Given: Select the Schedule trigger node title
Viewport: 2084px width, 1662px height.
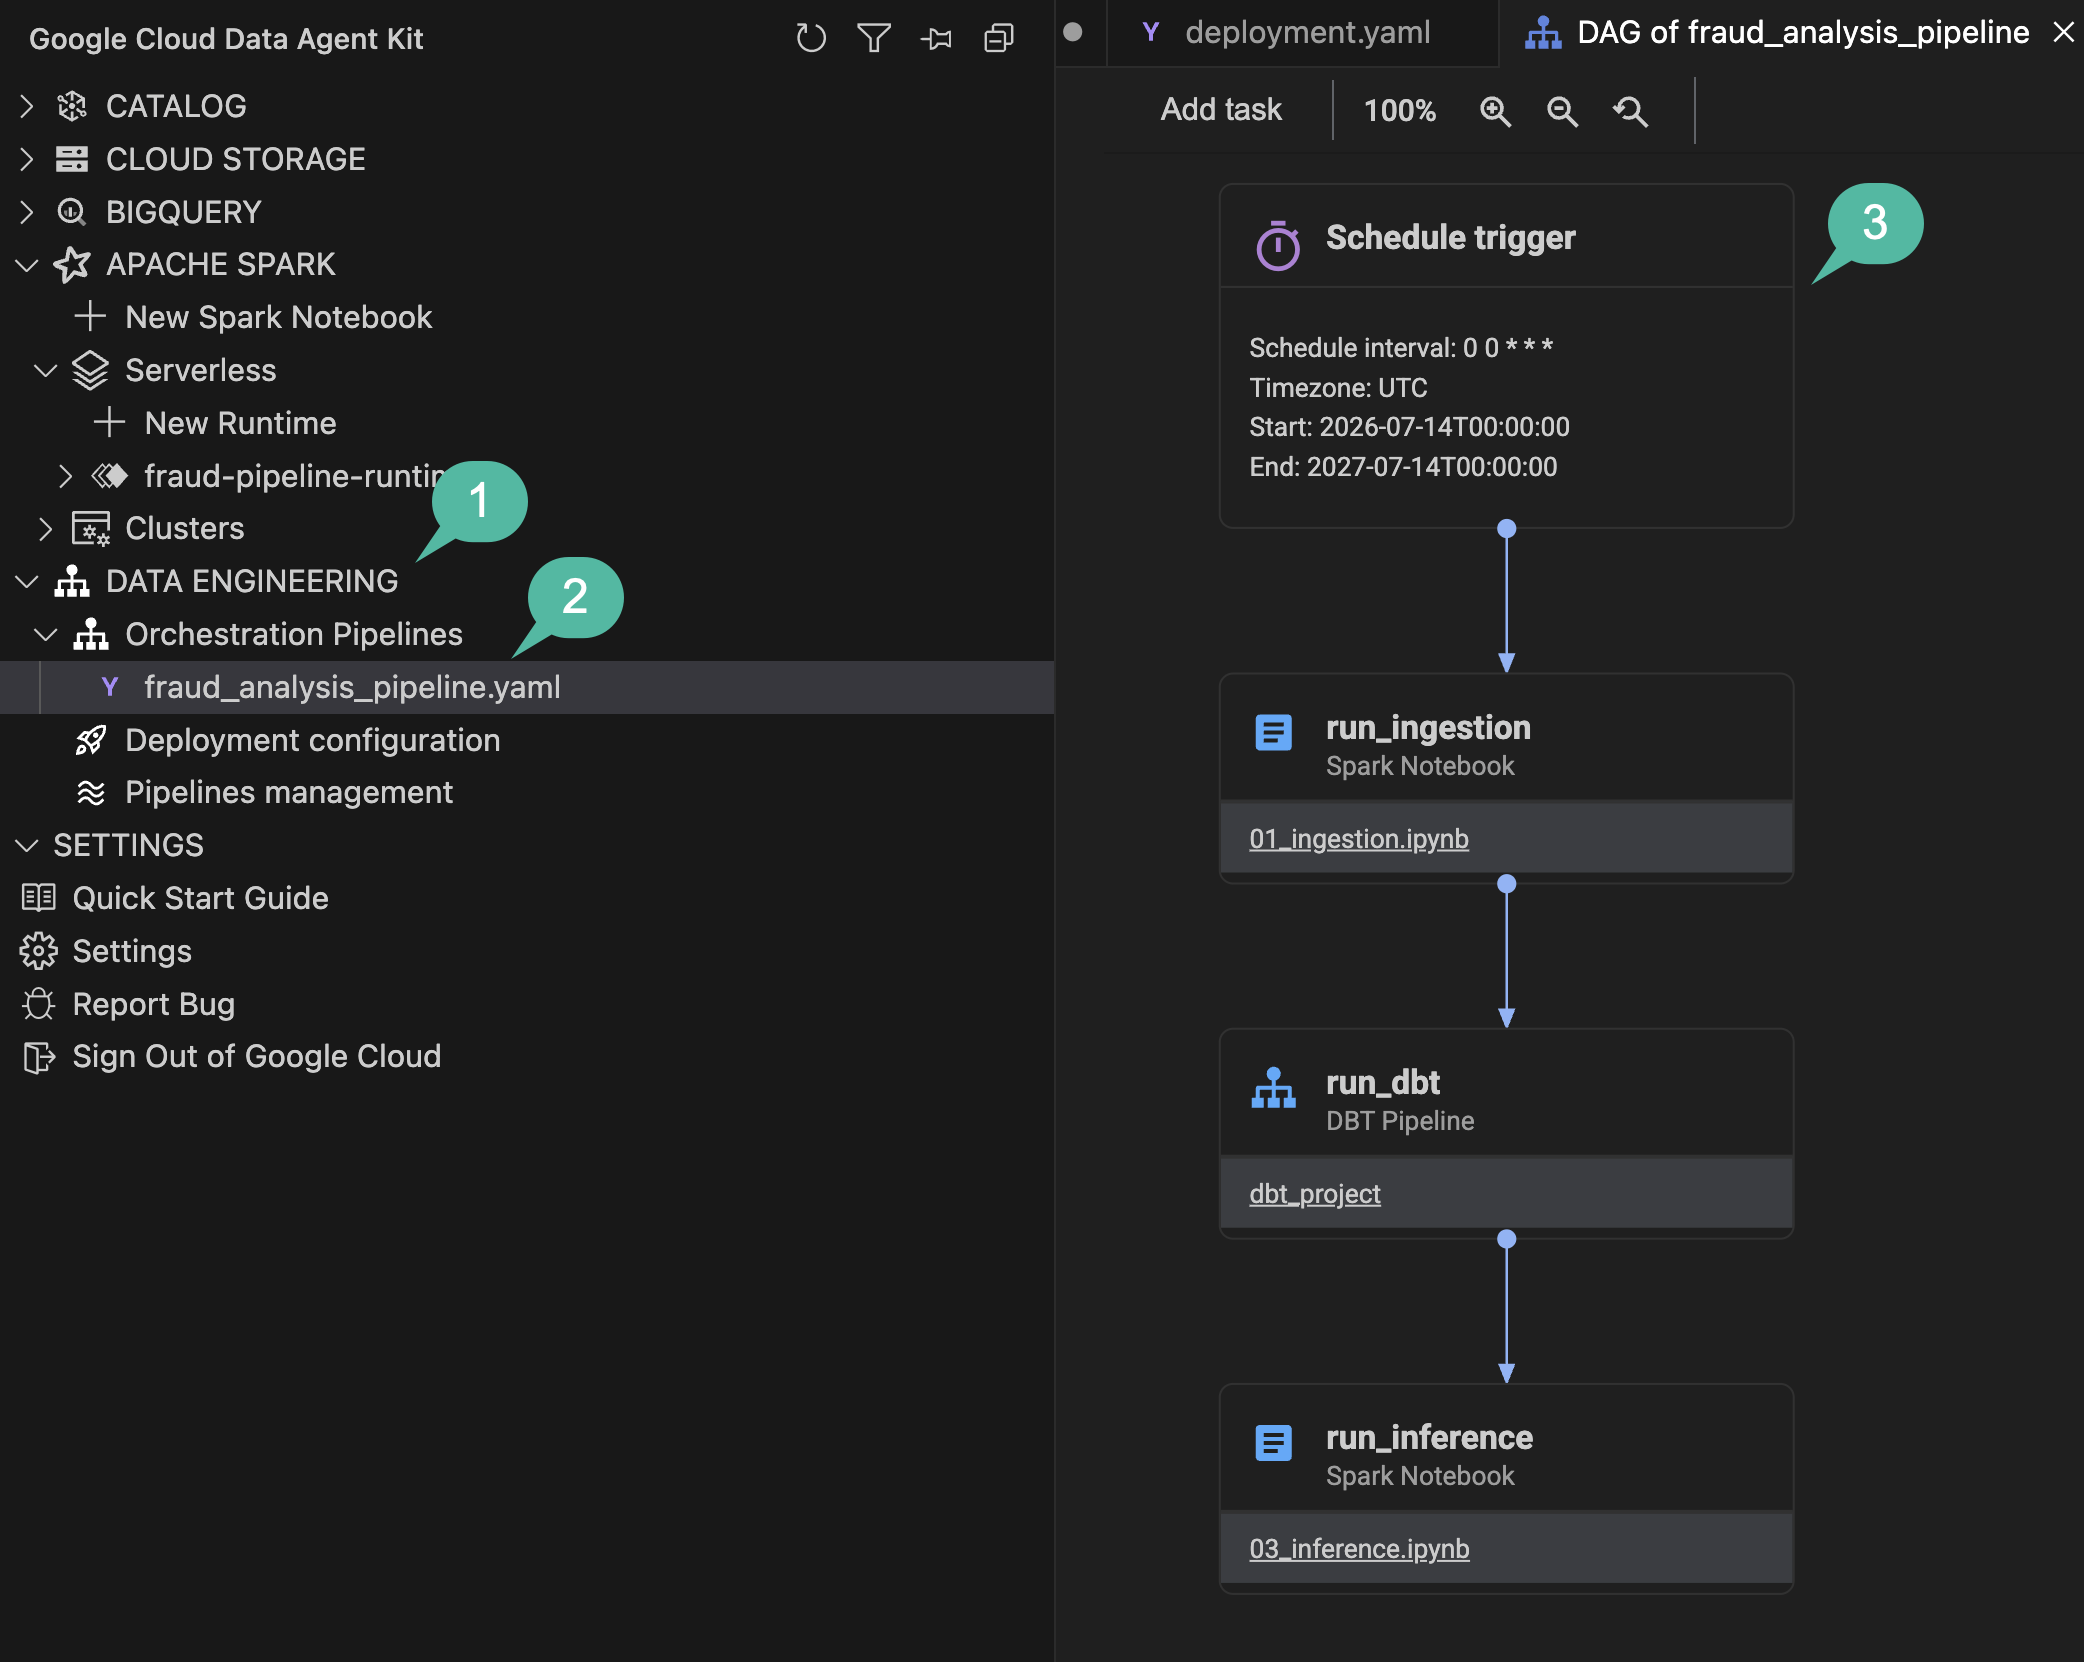Looking at the screenshot, I should point(1450,238).
